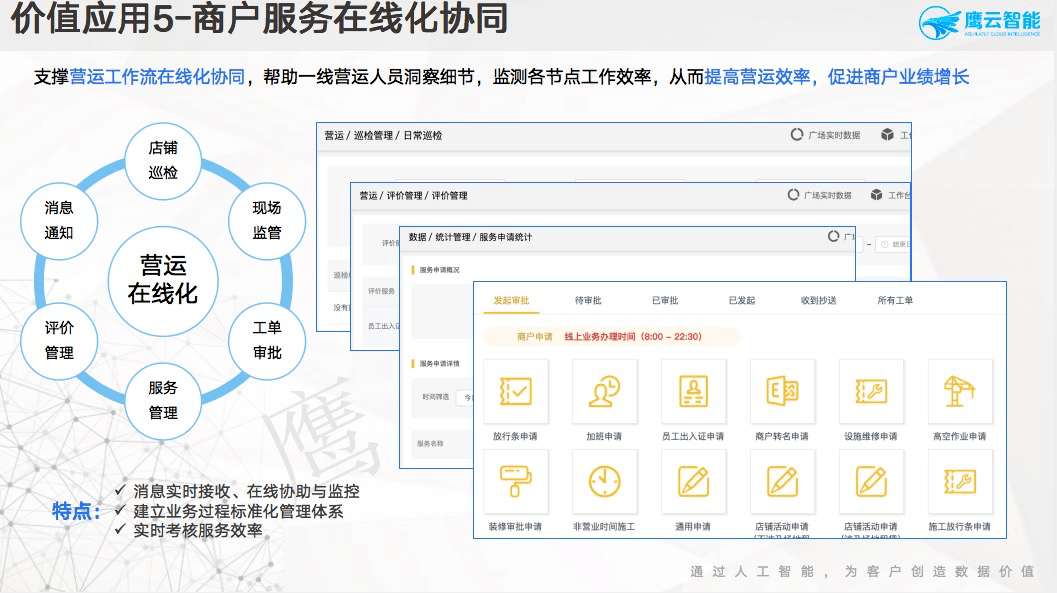Open the 施工放行条申请 icon tile
Screen dimensions: 1057x593
pos(961,482)
